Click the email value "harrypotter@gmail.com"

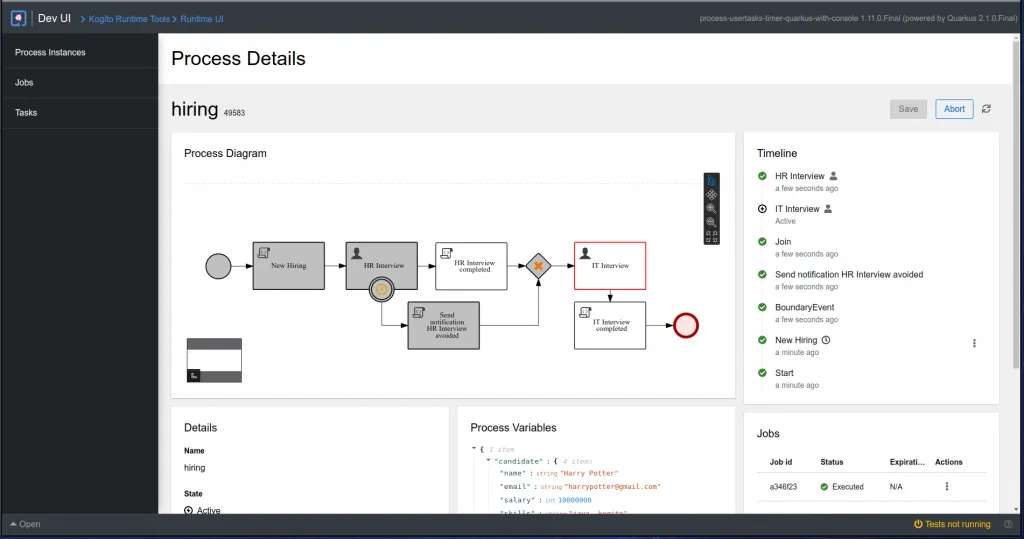point(612,486)
